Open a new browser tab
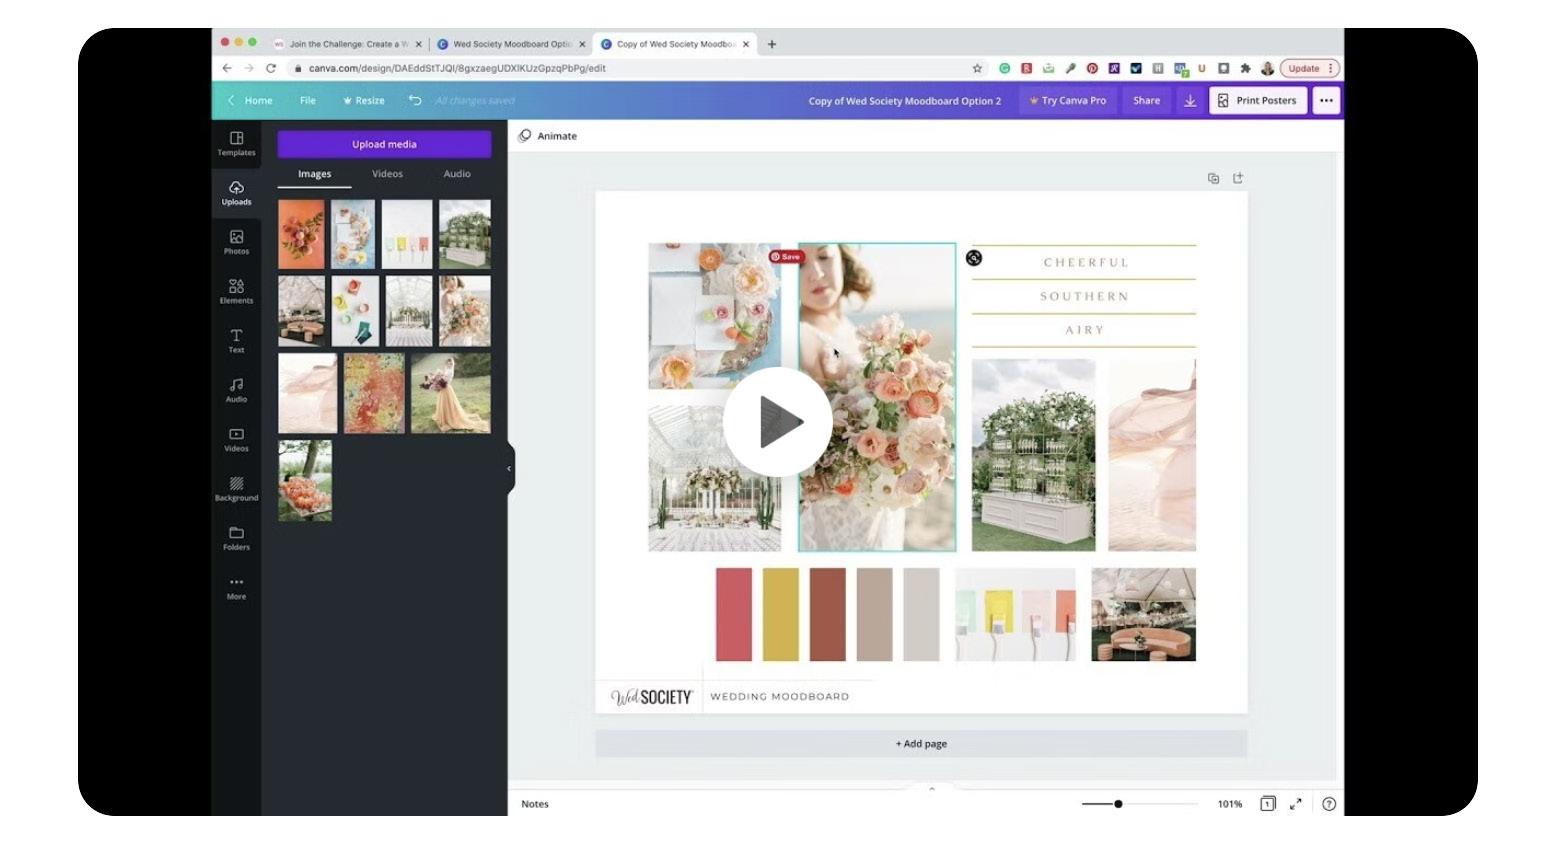This screenshot has width=1562, height=848. pos(772,44)
